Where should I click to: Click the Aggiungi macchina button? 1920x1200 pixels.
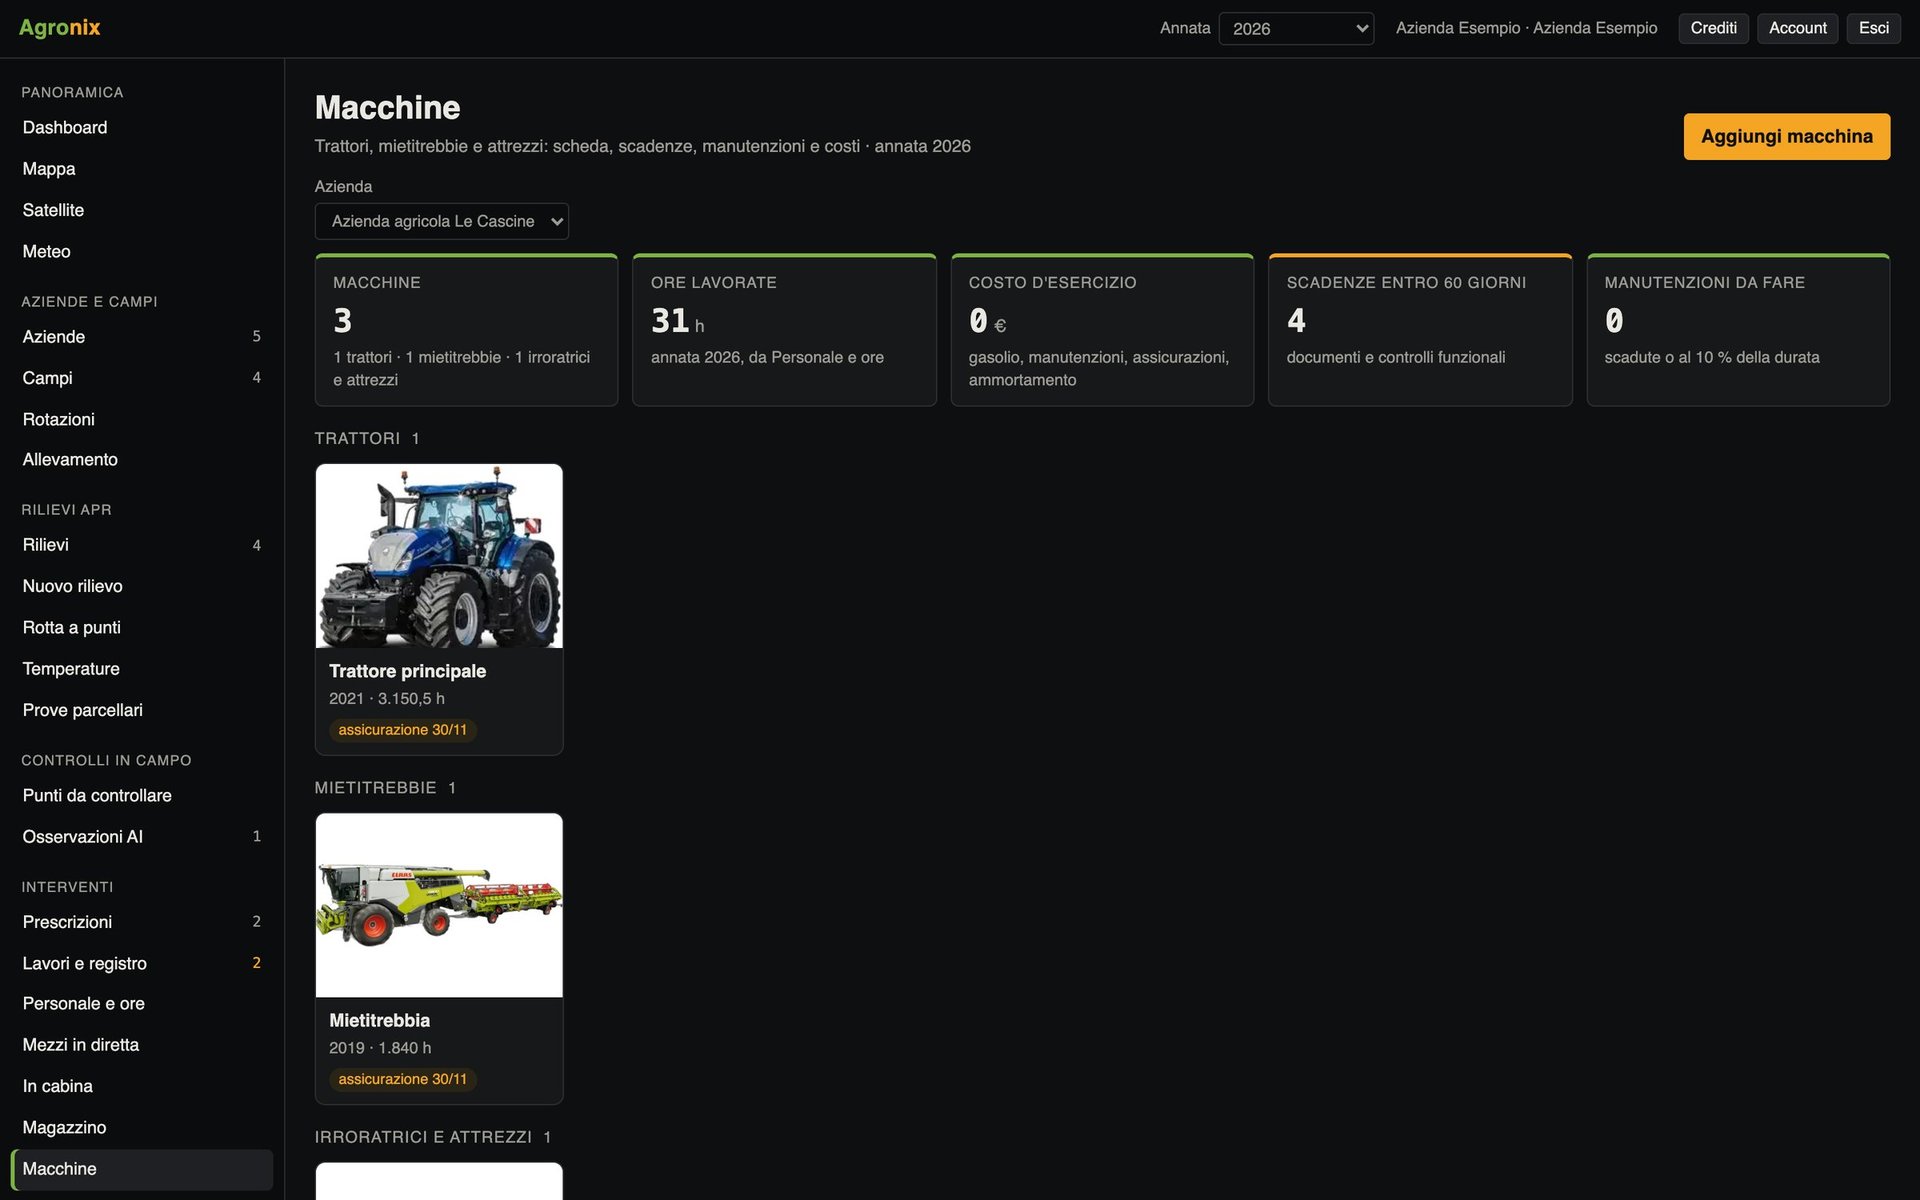point(1786,136)
